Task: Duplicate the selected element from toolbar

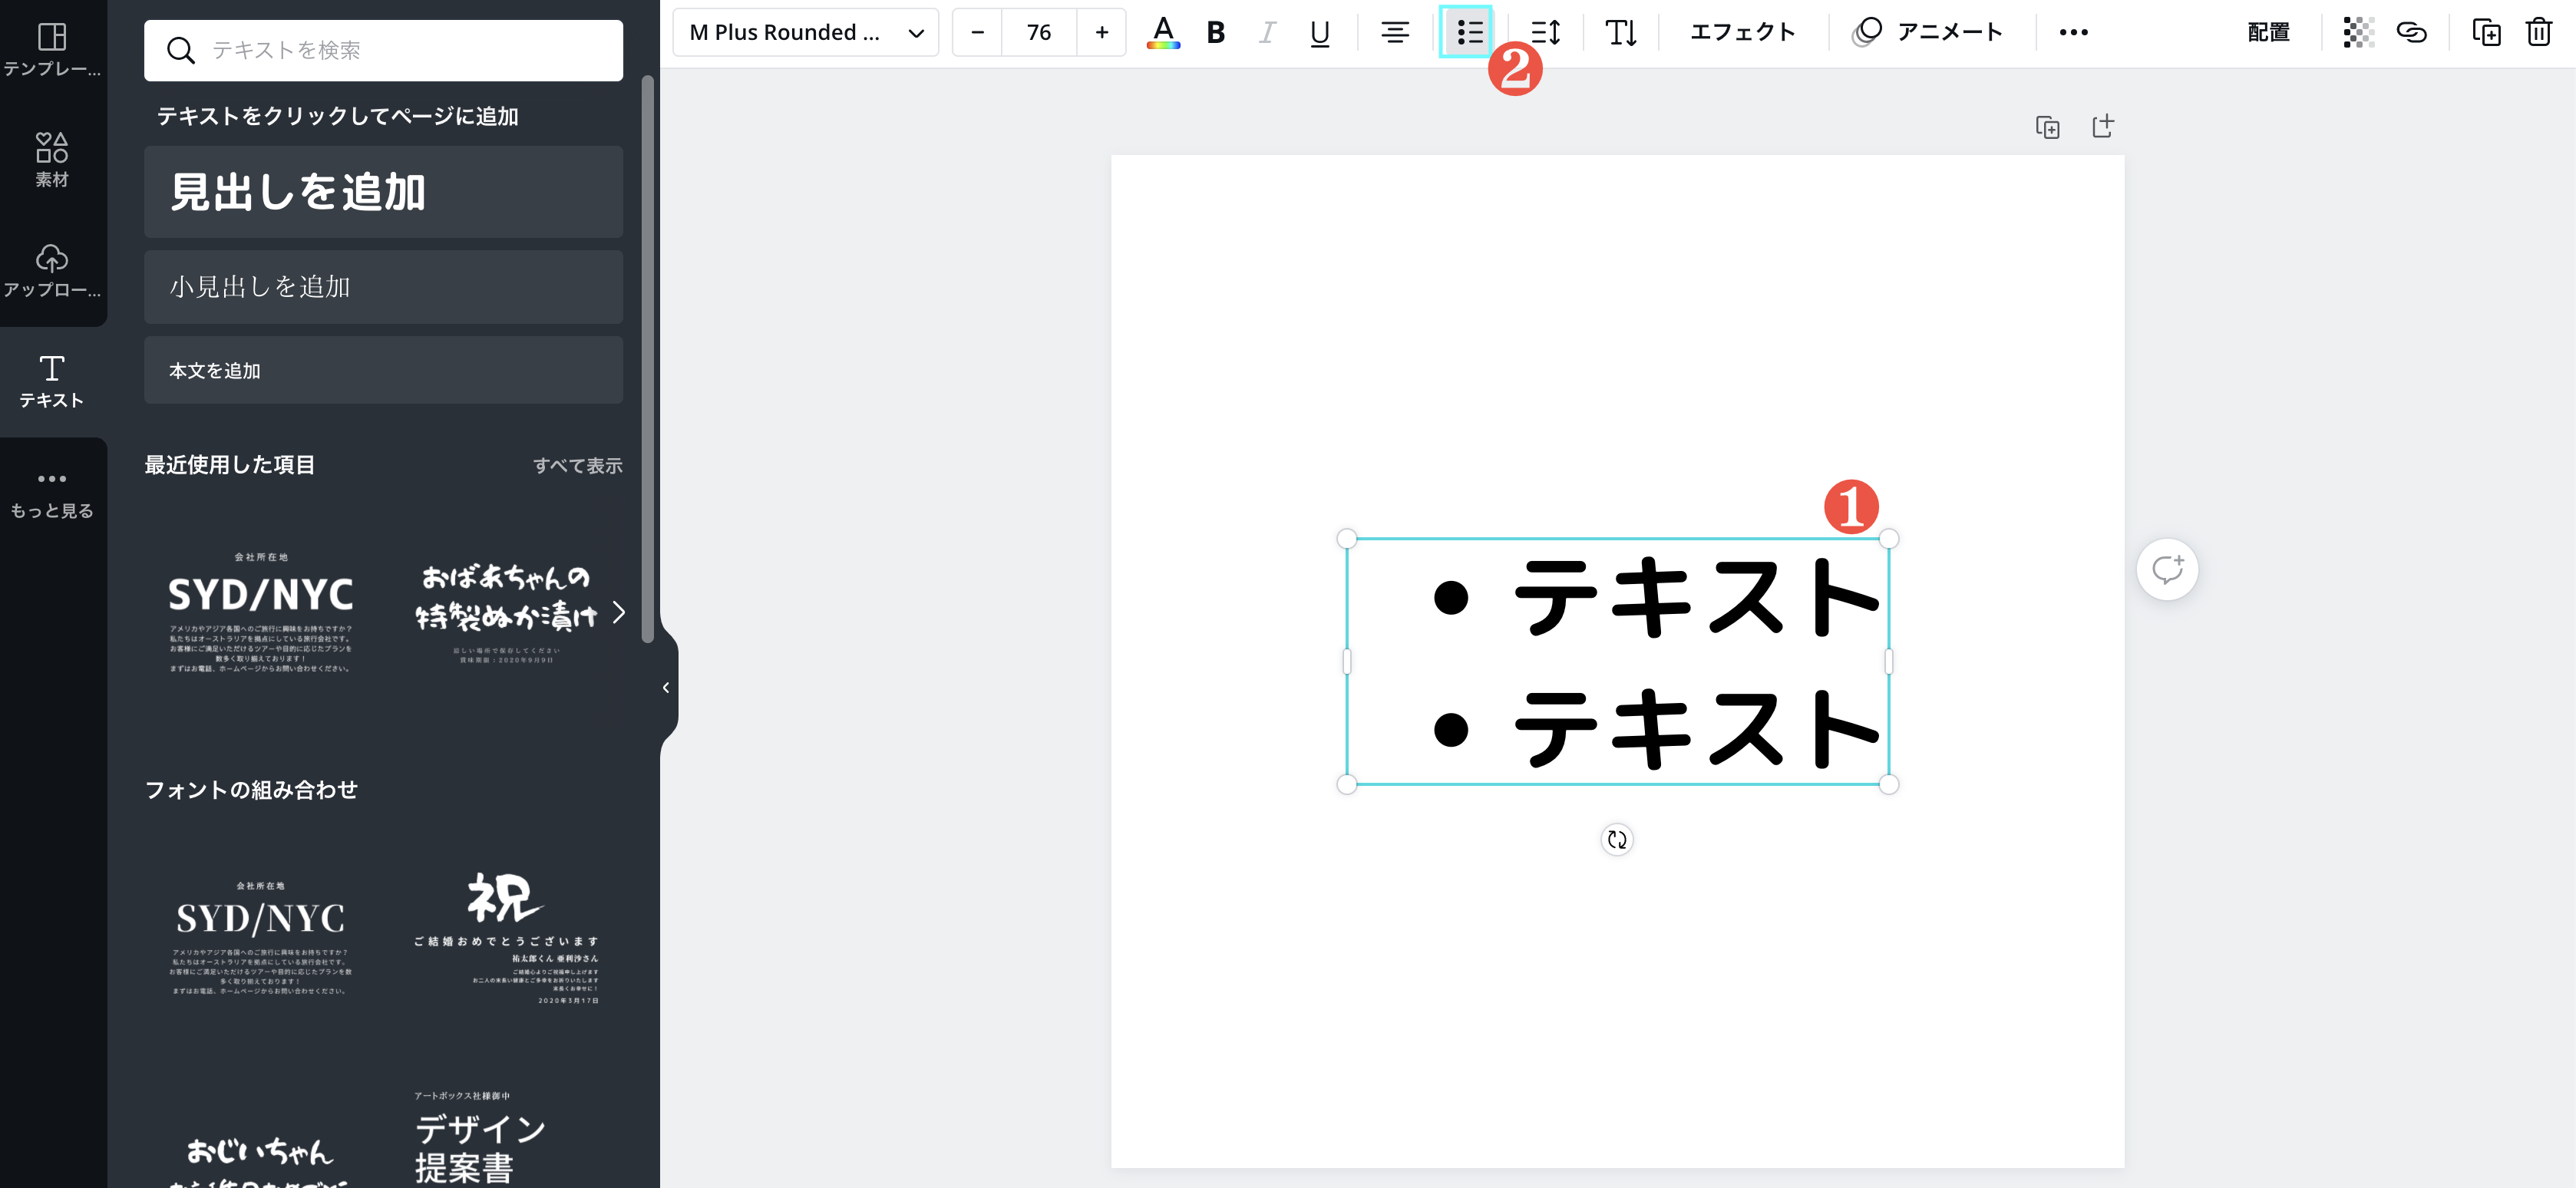Action: [x=2486, y=32]
